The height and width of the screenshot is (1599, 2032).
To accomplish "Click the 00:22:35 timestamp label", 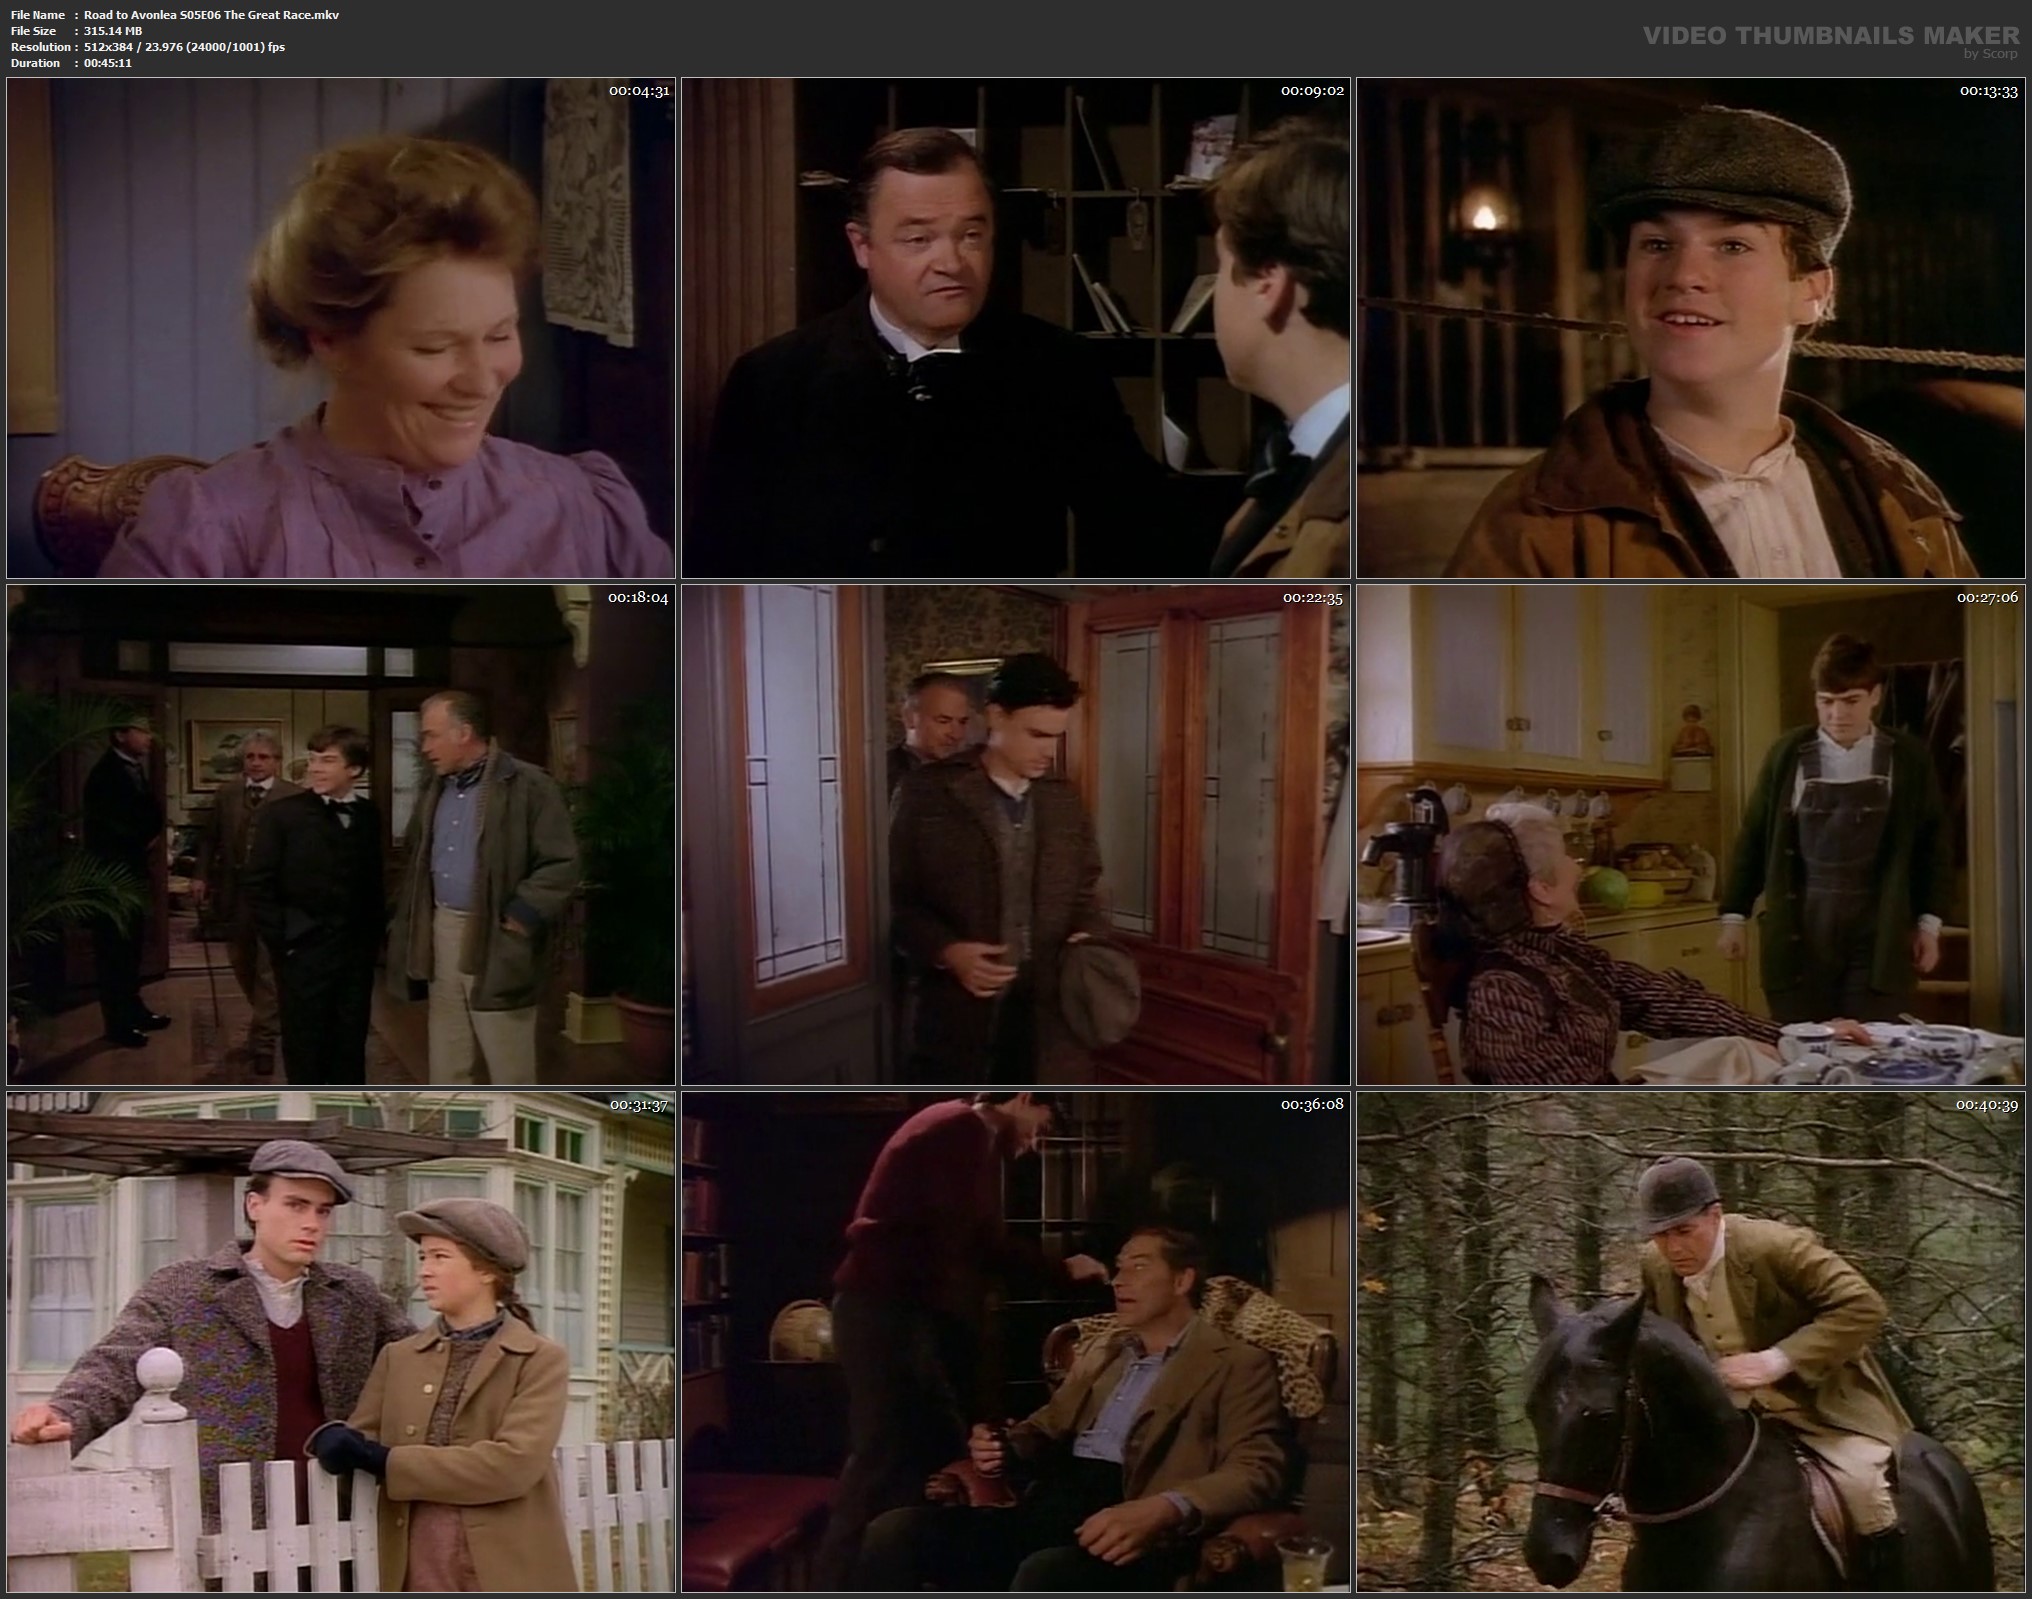I will [x=1313, y=598].
